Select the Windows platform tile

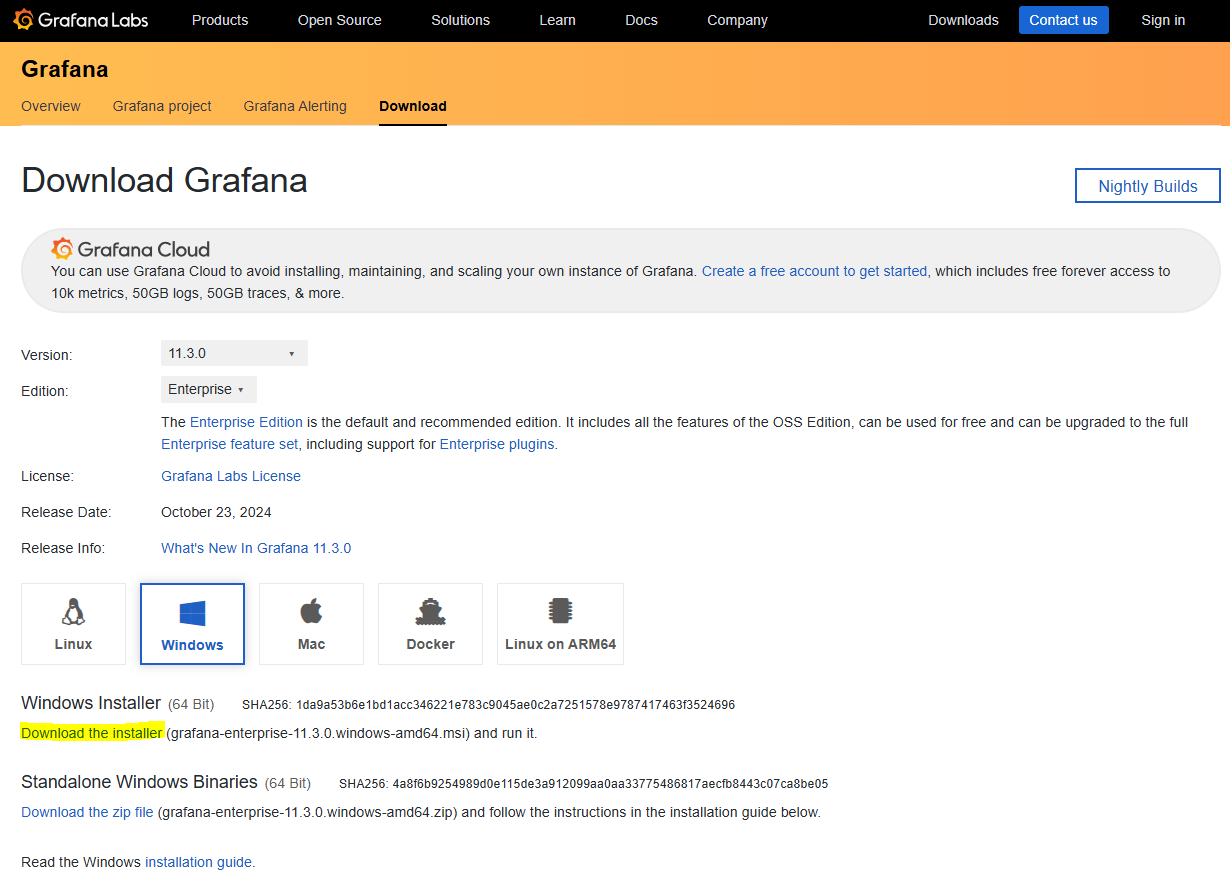[192, 624]
